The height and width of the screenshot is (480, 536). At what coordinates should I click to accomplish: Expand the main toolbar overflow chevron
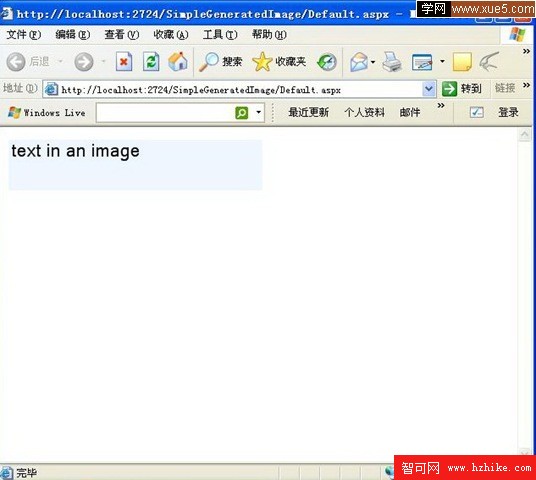pyautogui.click(x=526, y=51)
